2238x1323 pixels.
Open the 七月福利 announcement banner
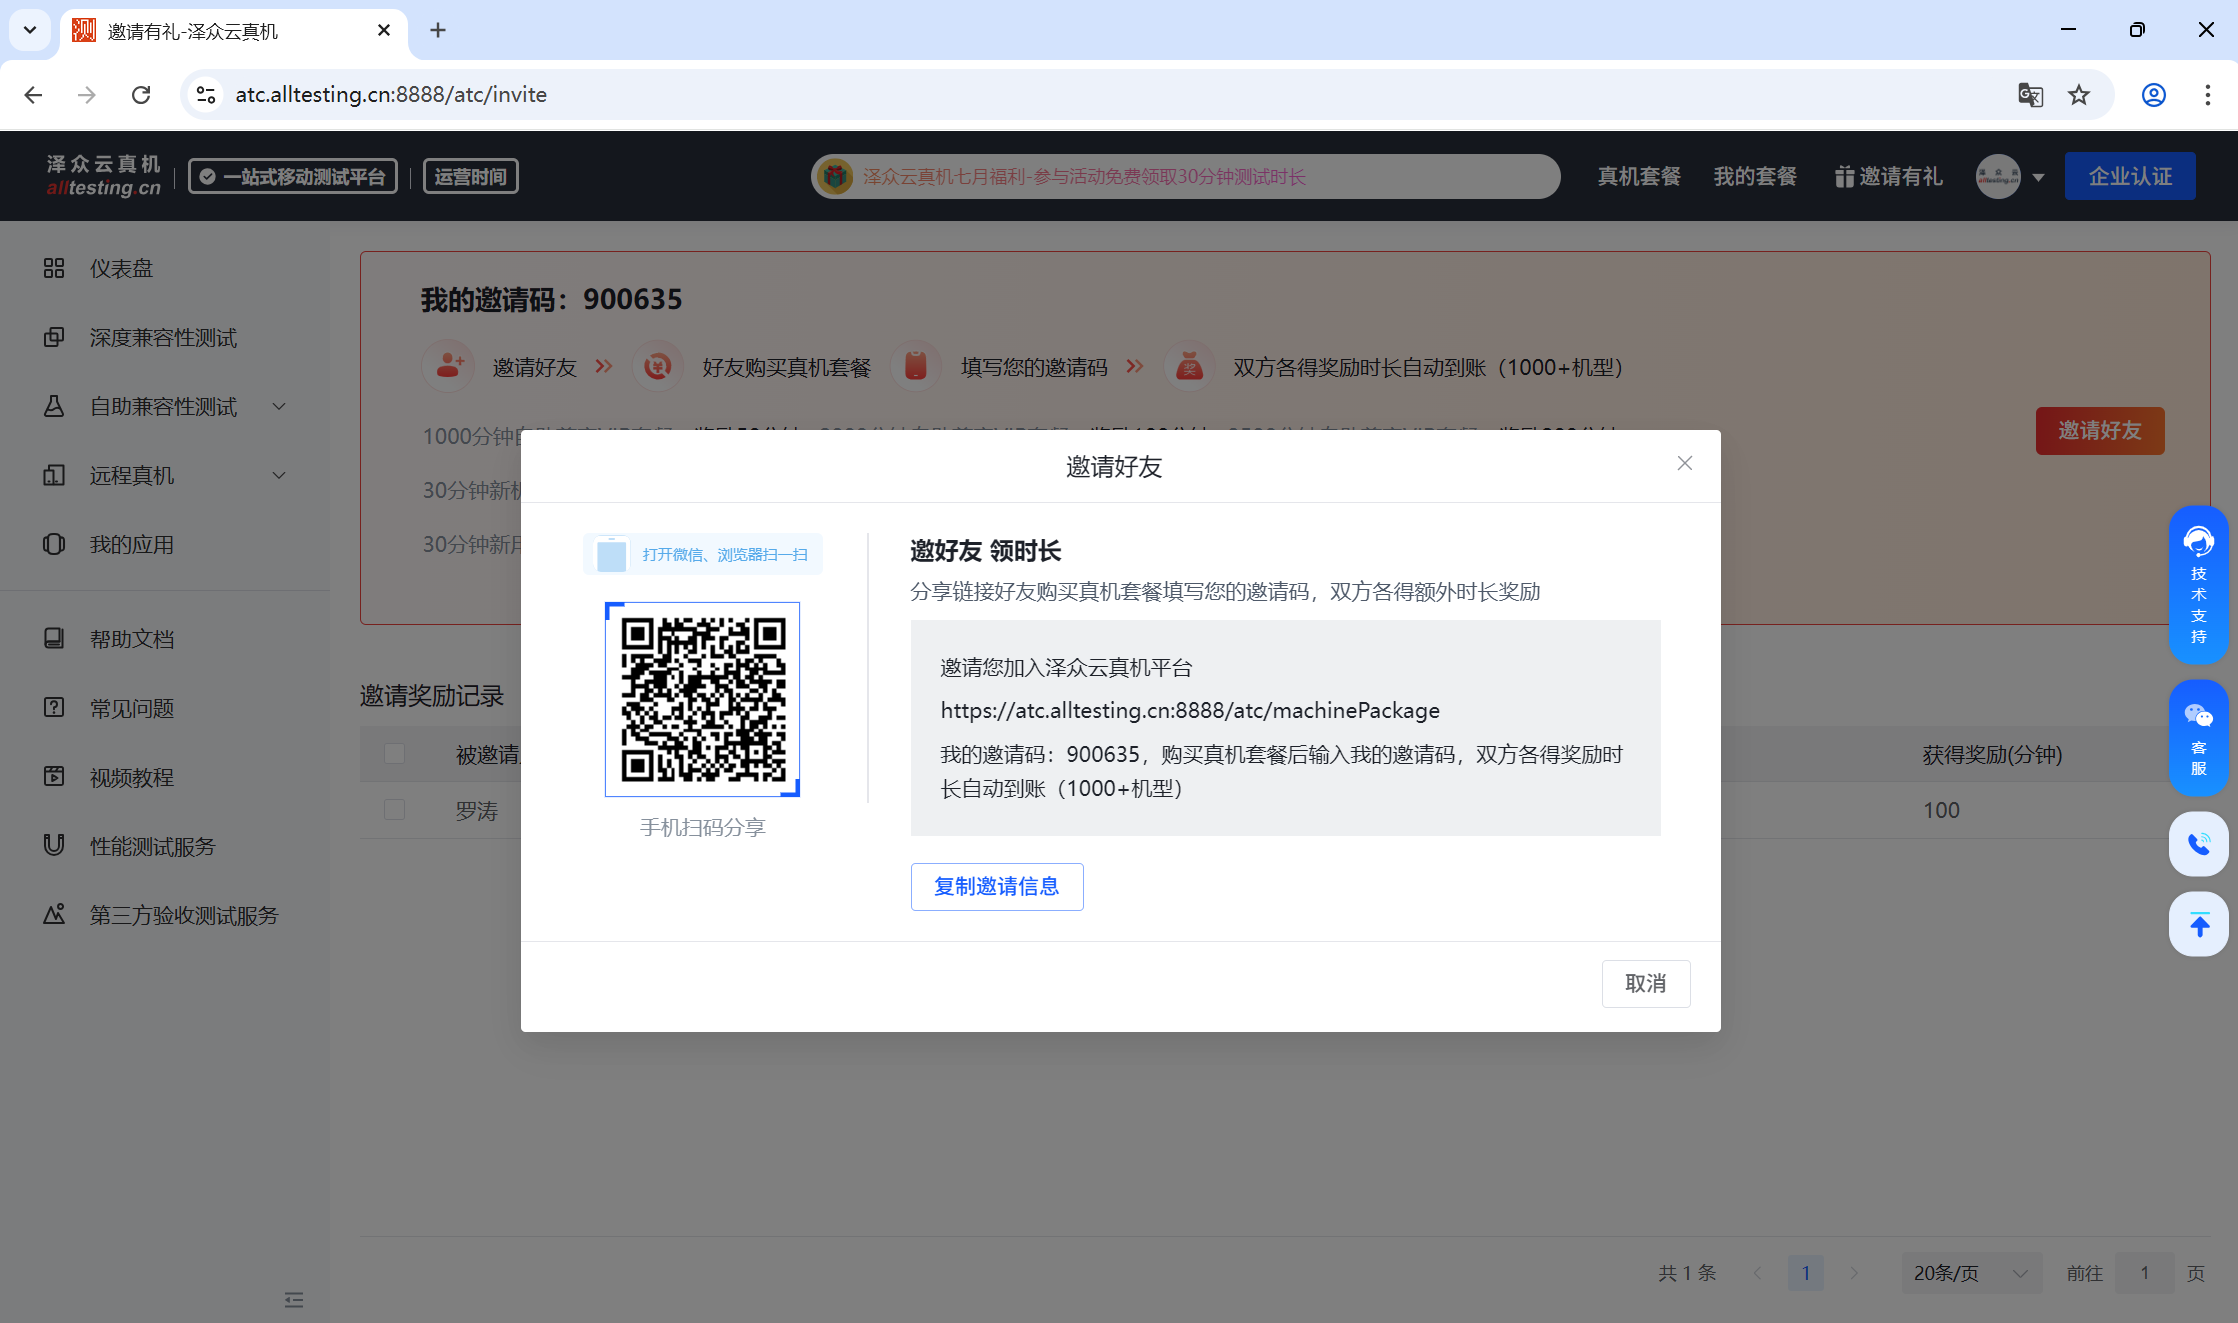pos(1185,177)
